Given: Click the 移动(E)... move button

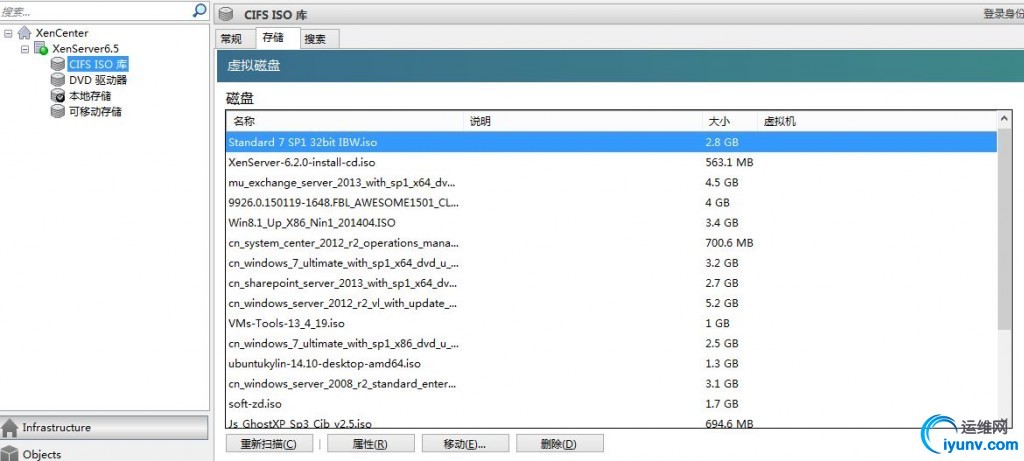Looking at the screenshot, I should (465, 444).
